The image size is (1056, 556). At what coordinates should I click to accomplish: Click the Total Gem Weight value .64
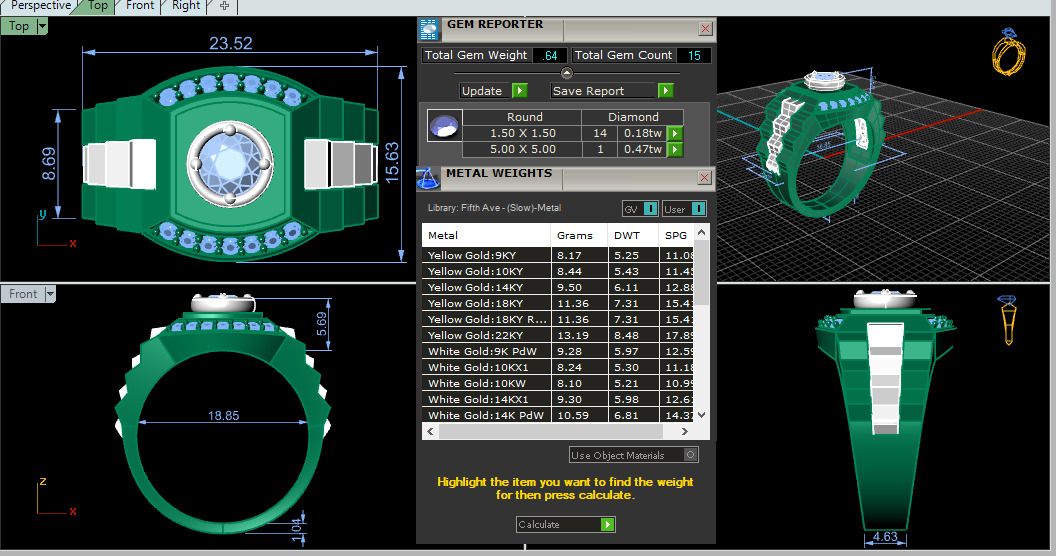pyautogui.click(x=550, y=55)
